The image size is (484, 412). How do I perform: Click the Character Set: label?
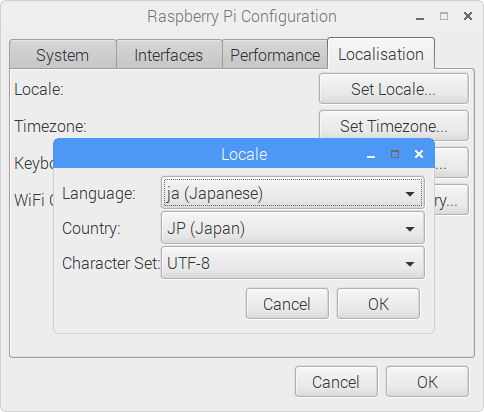pos(111,263)
